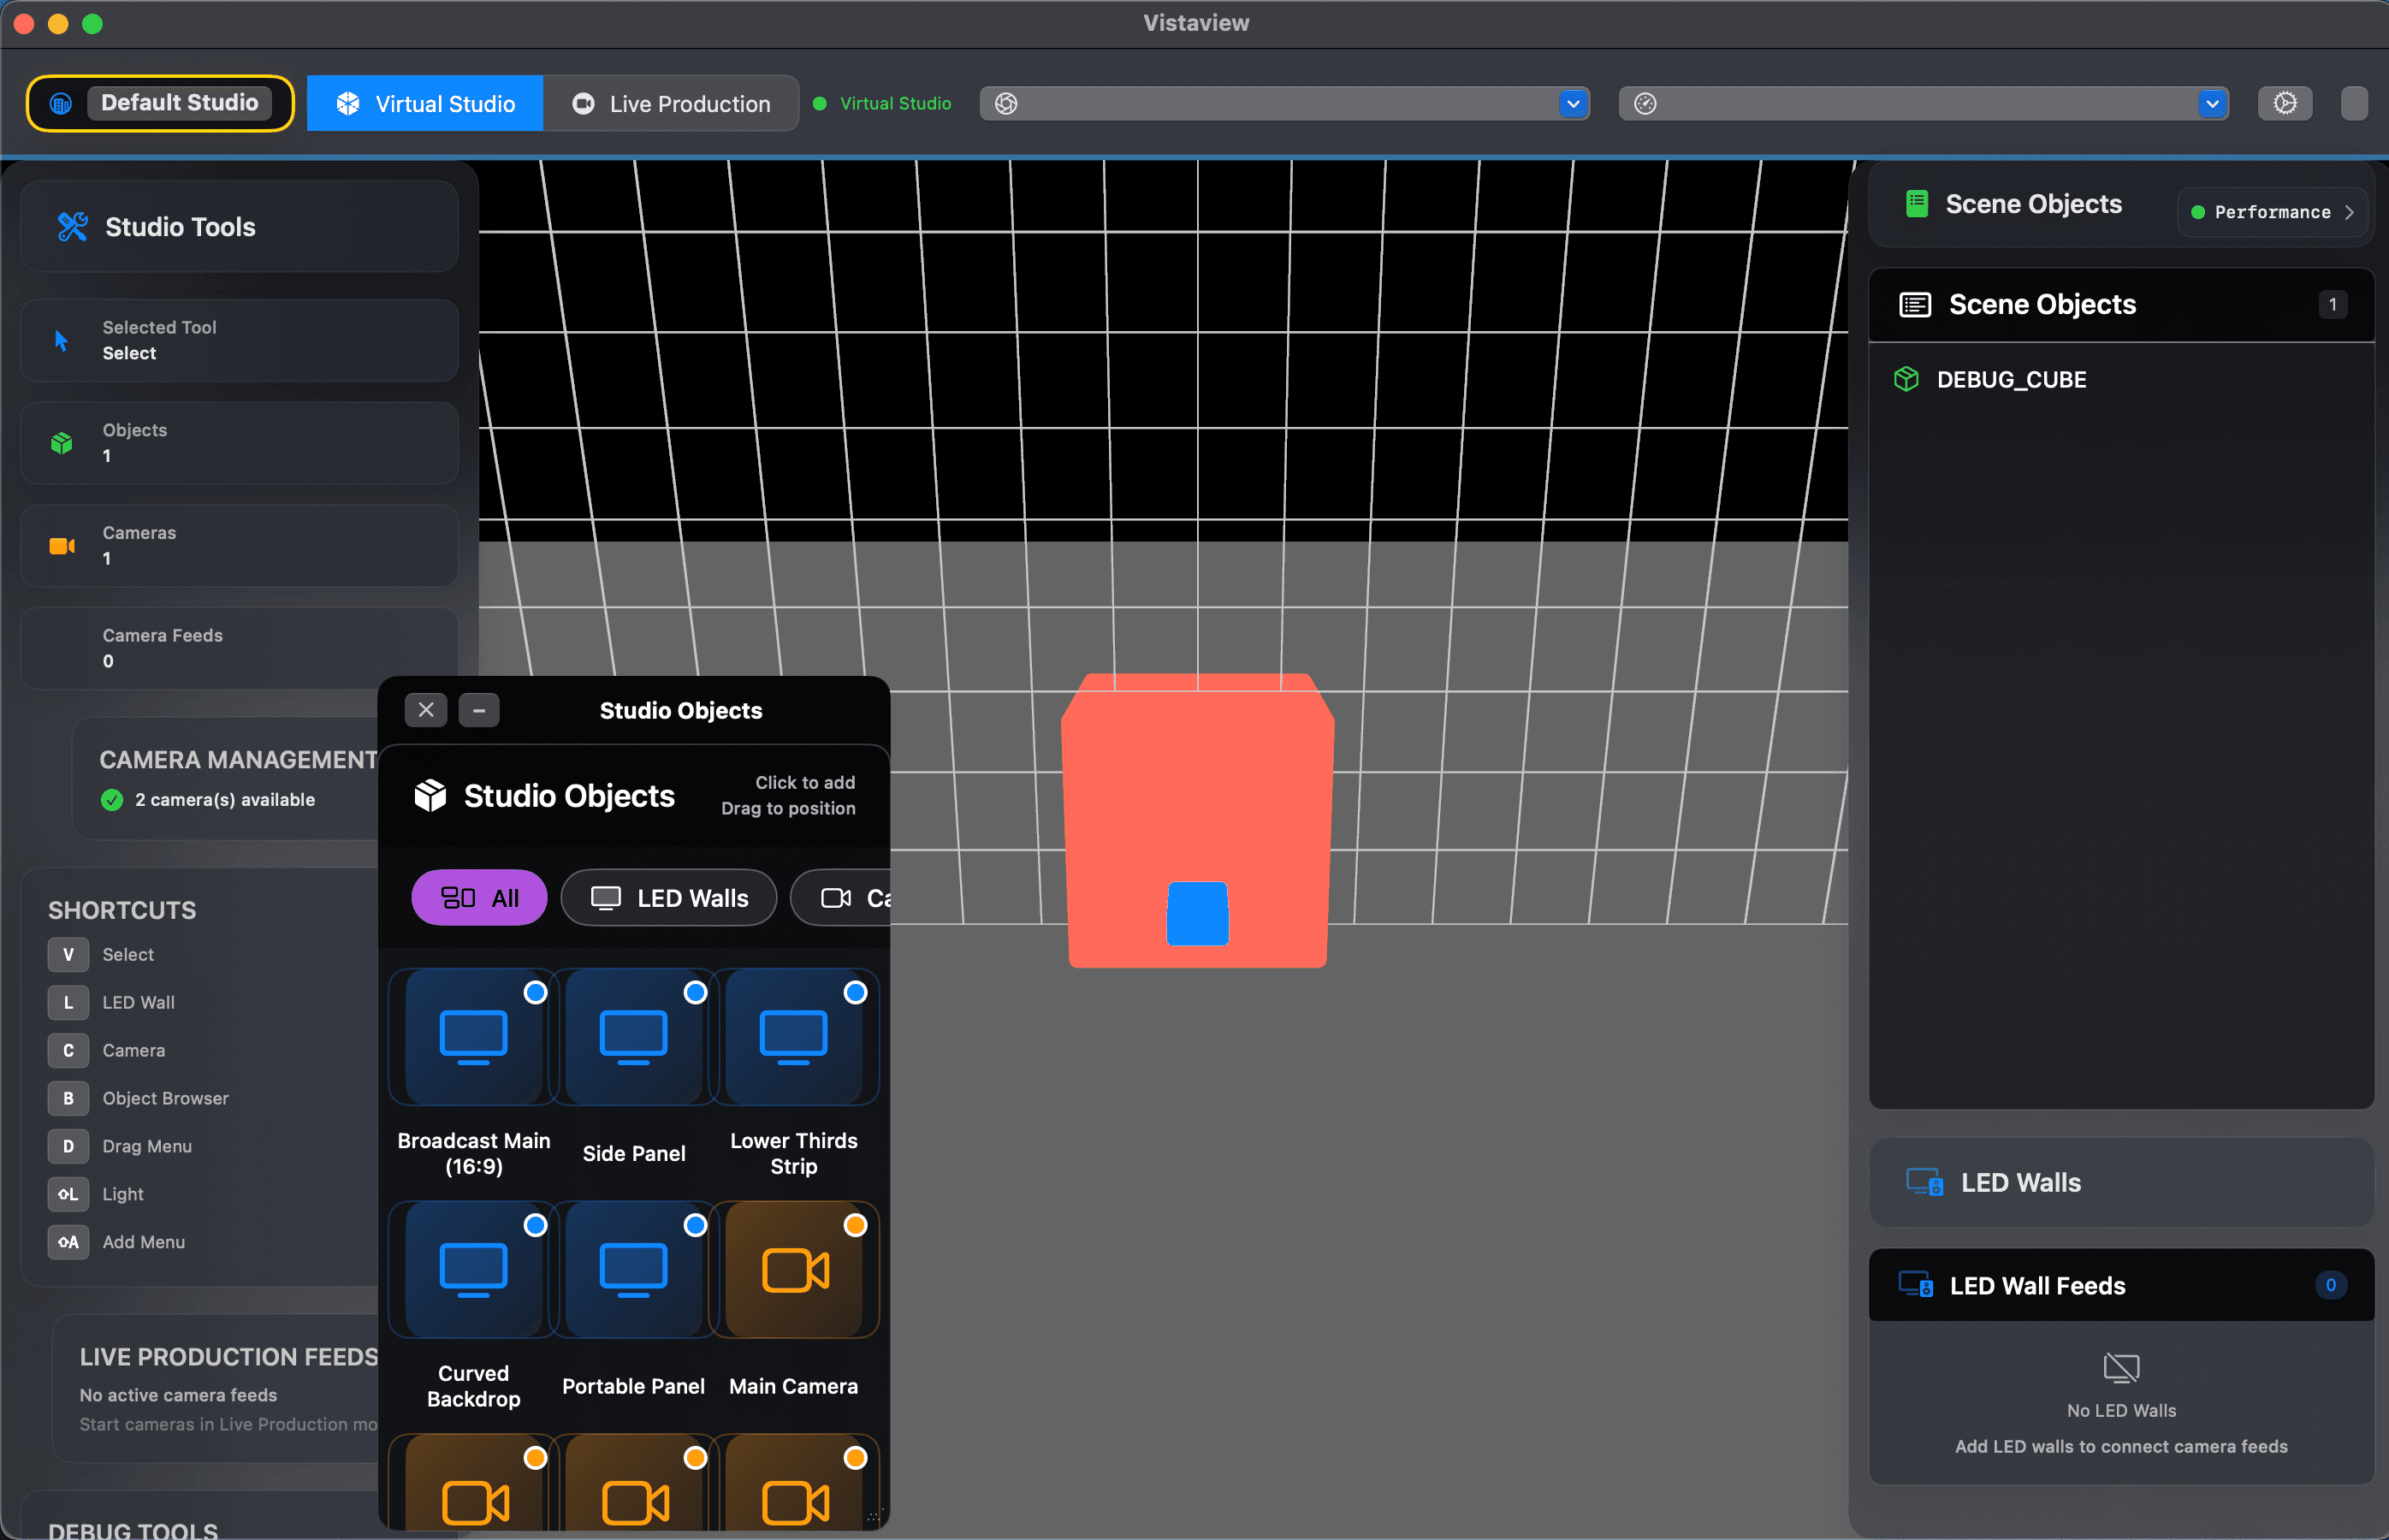Select DEBUG_CUBE in Scene Objects list
Screen dimensions: 2389x1540
pyautogui.click(x=2010, y=380)
